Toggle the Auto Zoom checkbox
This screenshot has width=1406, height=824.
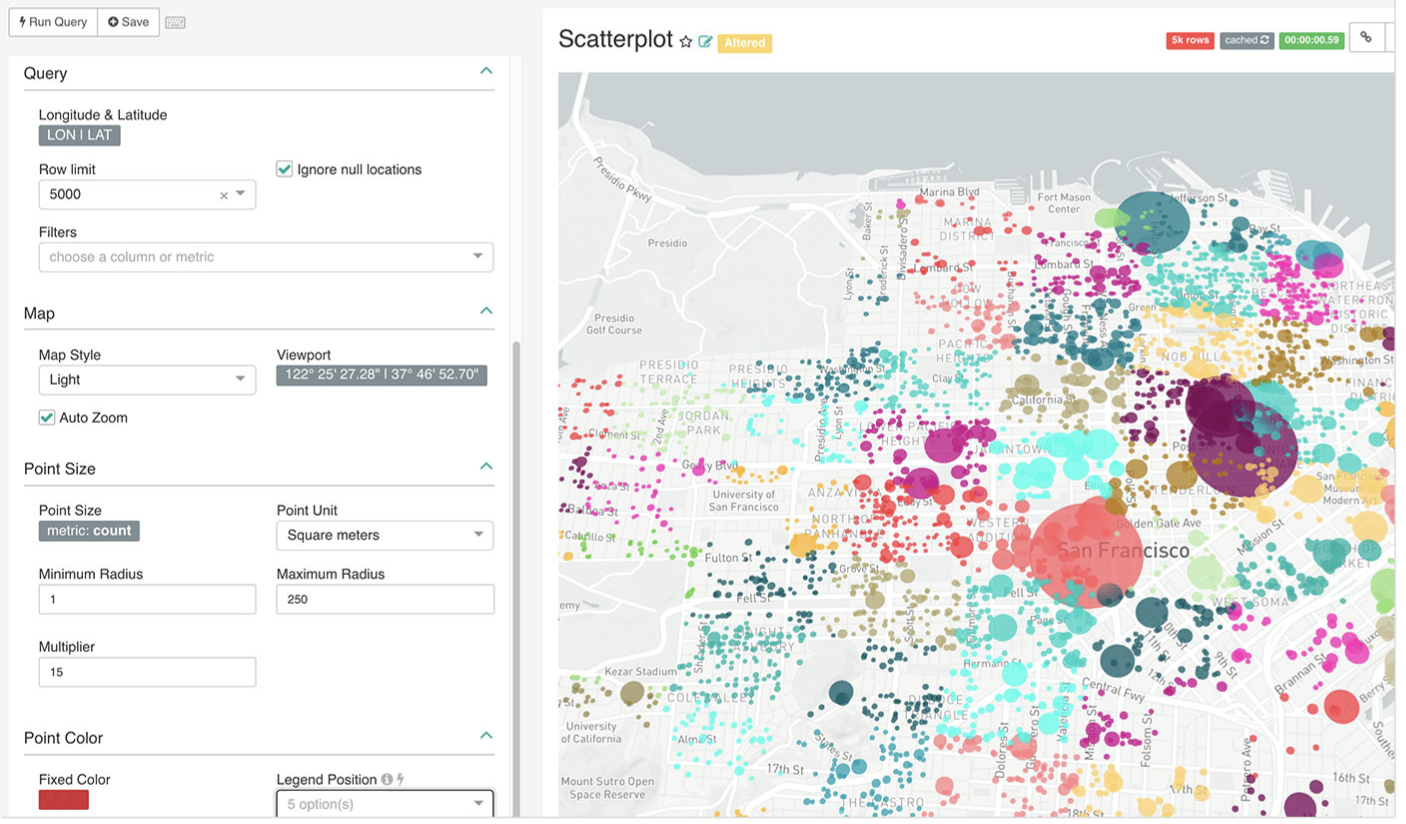[47, 418]
